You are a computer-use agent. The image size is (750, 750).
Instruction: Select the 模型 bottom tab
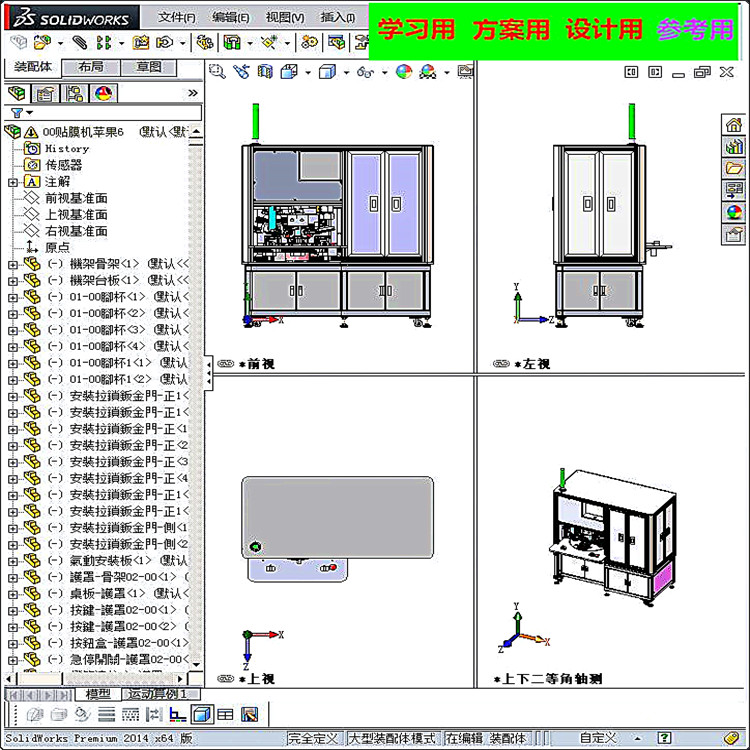coord(98,694)
